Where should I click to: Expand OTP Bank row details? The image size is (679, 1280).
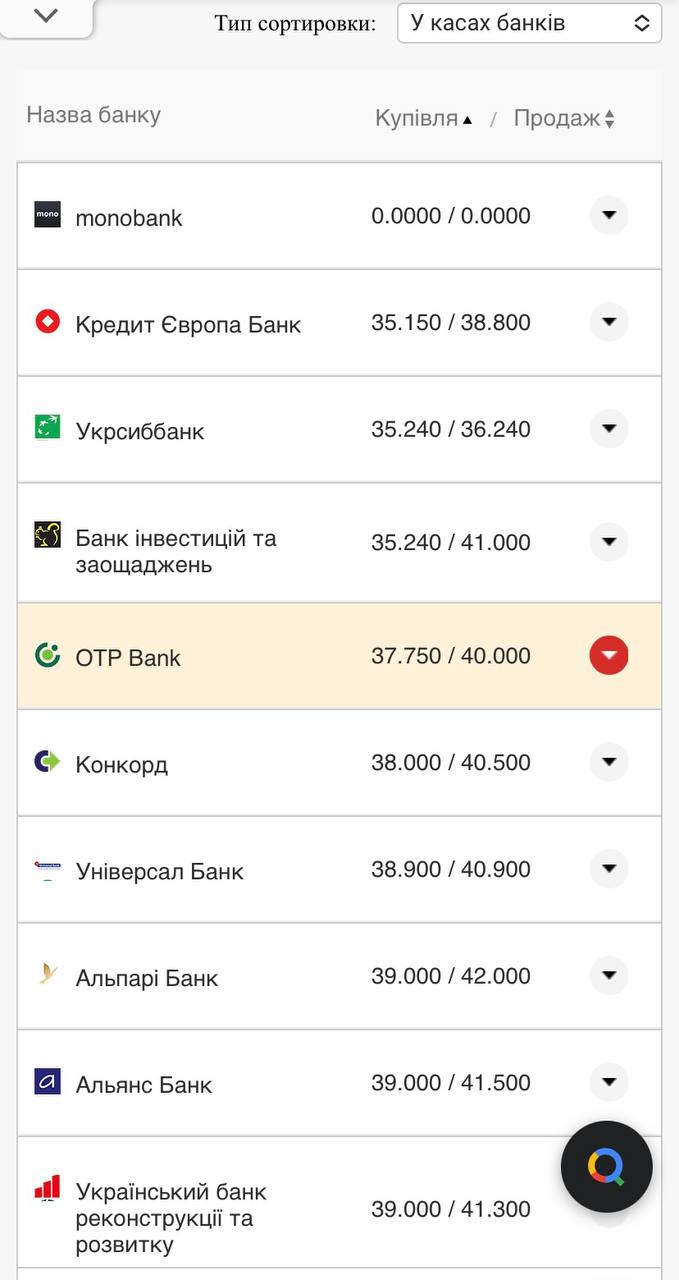[x=608, y=656]
